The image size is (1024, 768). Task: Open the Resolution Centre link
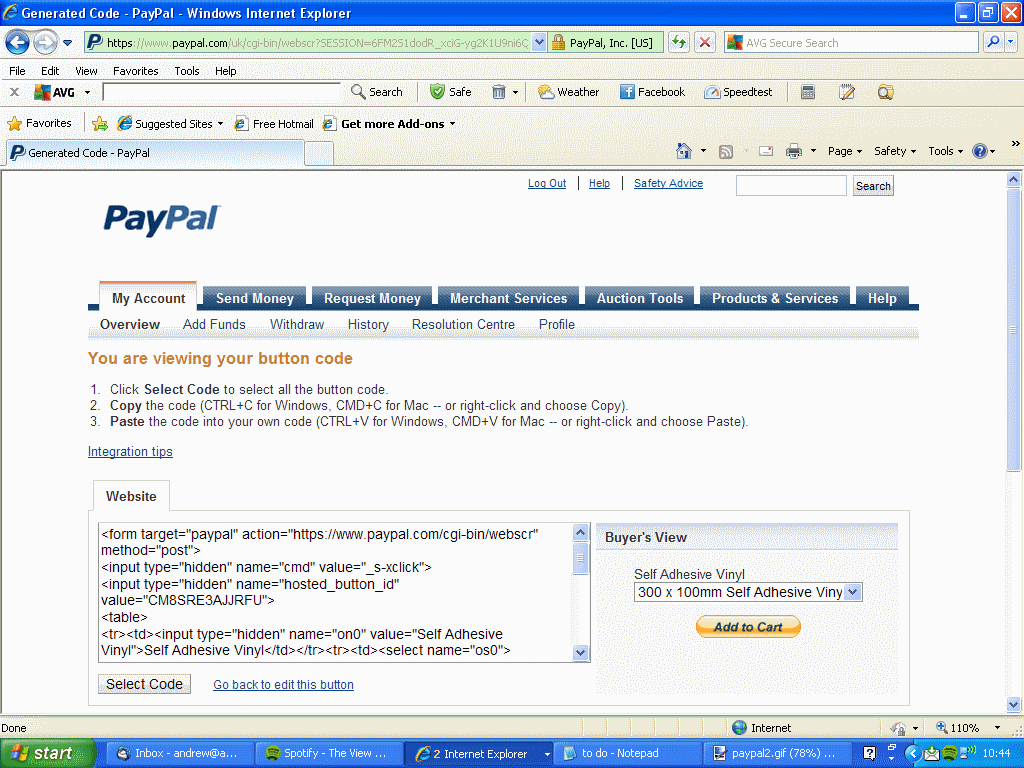click(x=463, y=325)
